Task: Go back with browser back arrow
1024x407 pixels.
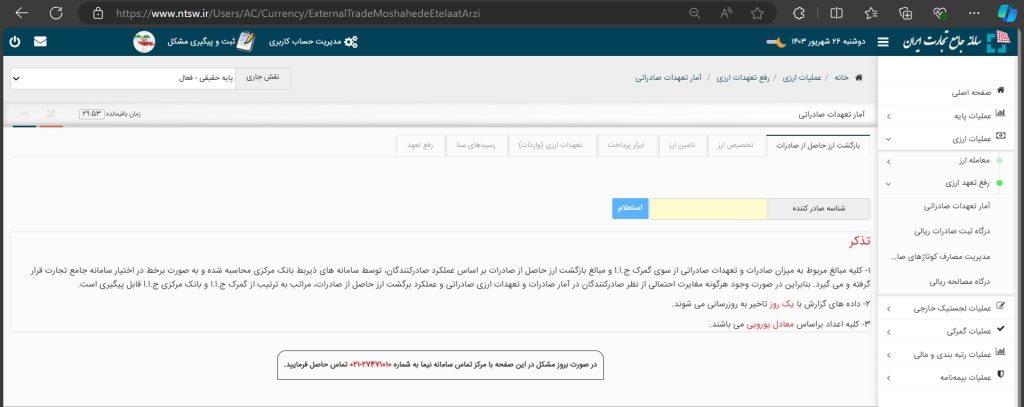Action: click(x=21, y=13)
